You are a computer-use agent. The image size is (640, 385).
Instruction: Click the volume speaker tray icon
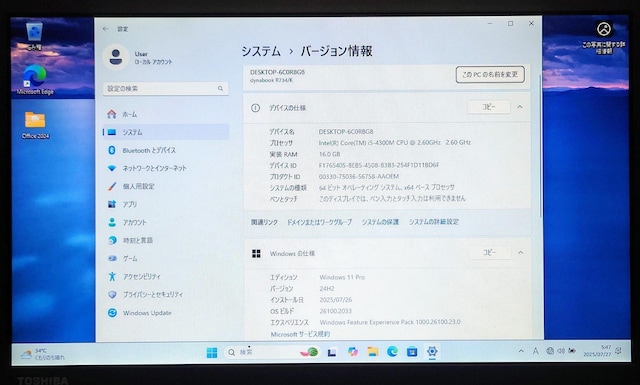tap(561, 351)
